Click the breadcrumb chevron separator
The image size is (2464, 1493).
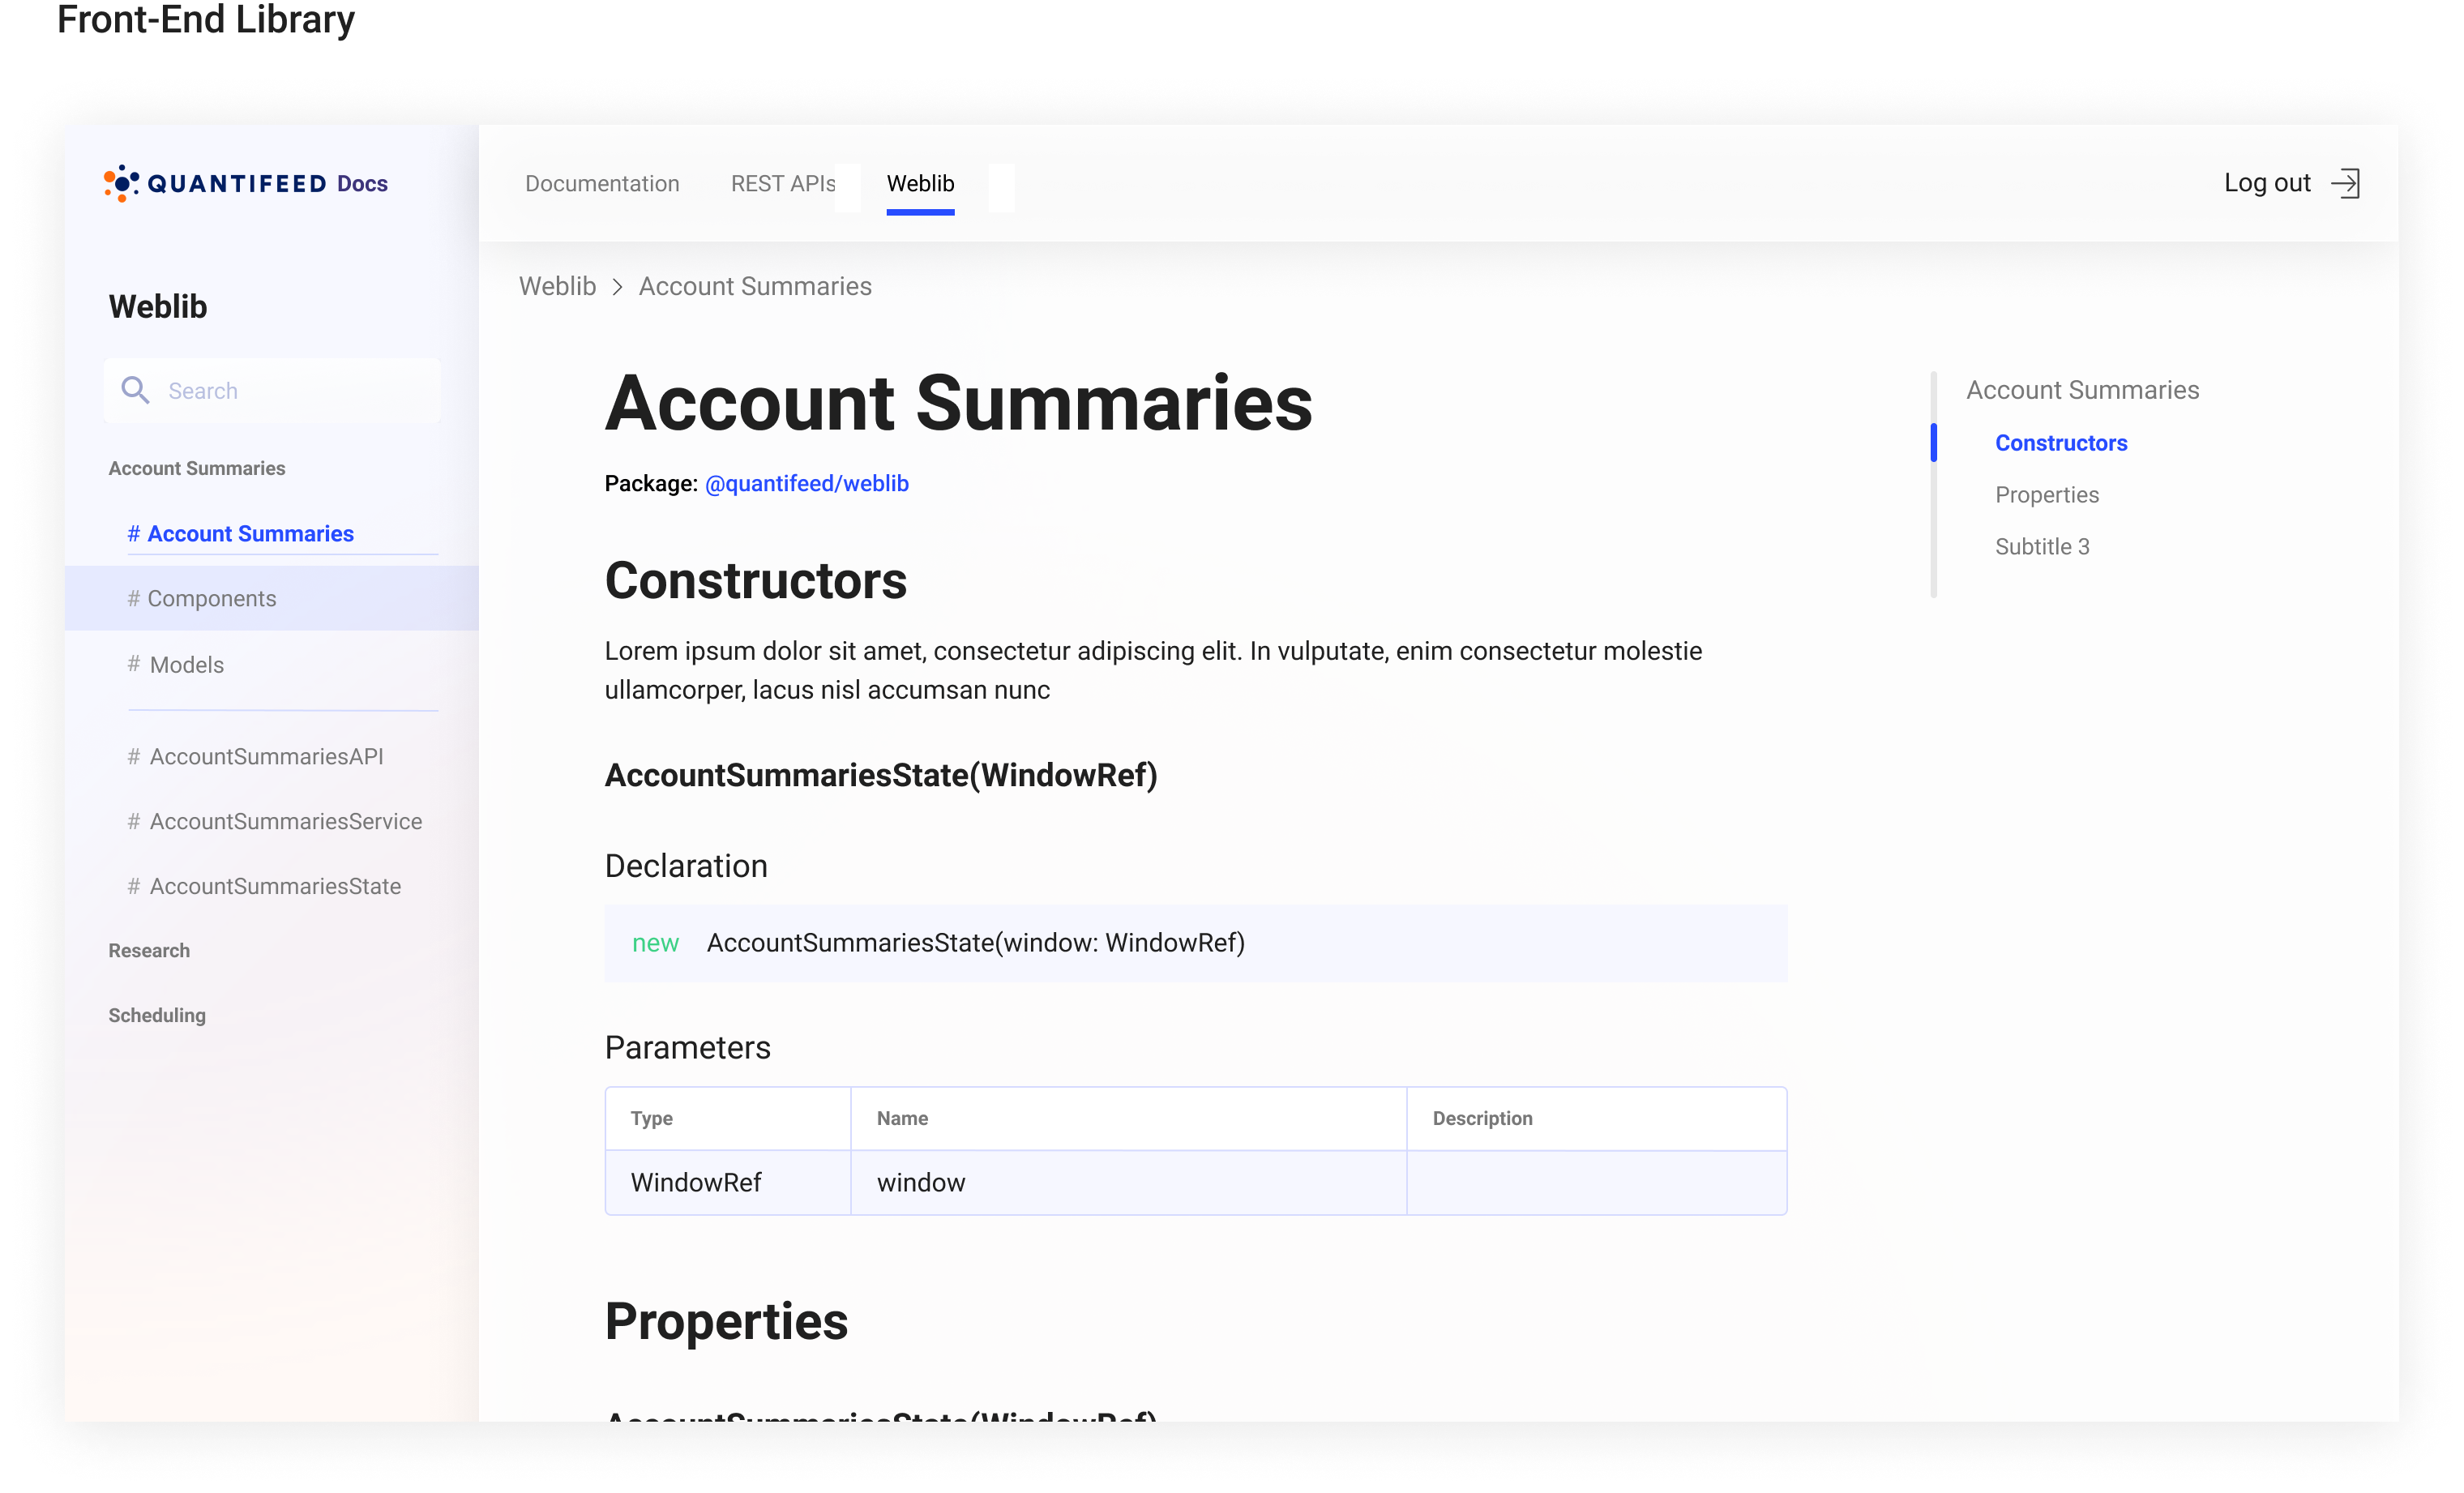pyautogui.click(x=618, y=287)
